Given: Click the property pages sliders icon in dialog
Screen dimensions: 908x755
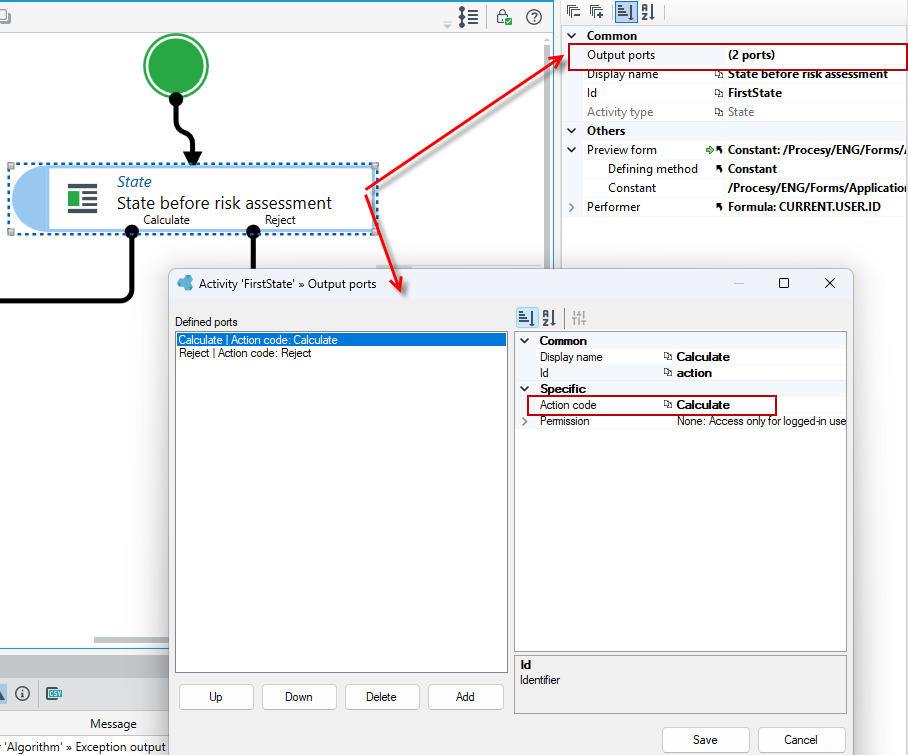Looking at the screenshot, I should pos(579,318).
